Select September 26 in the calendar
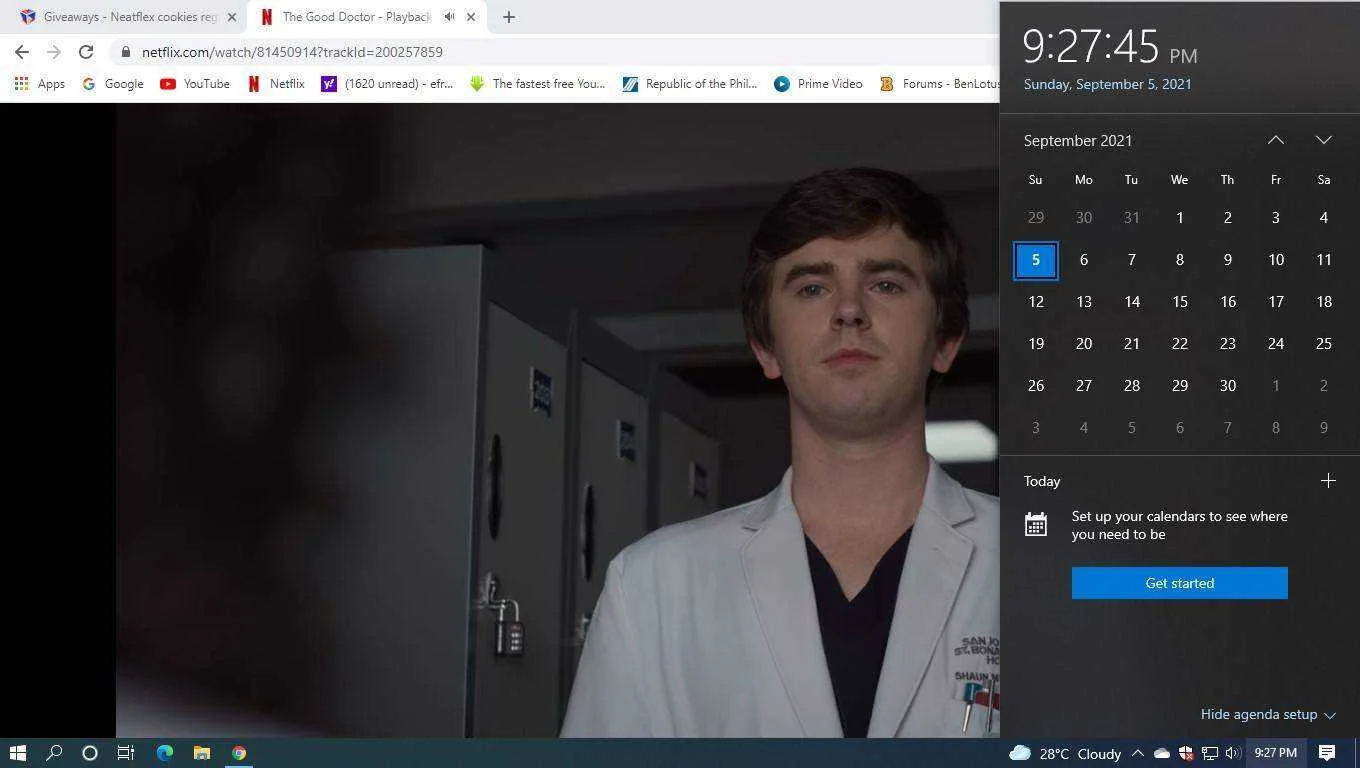 click(1035, 386)
